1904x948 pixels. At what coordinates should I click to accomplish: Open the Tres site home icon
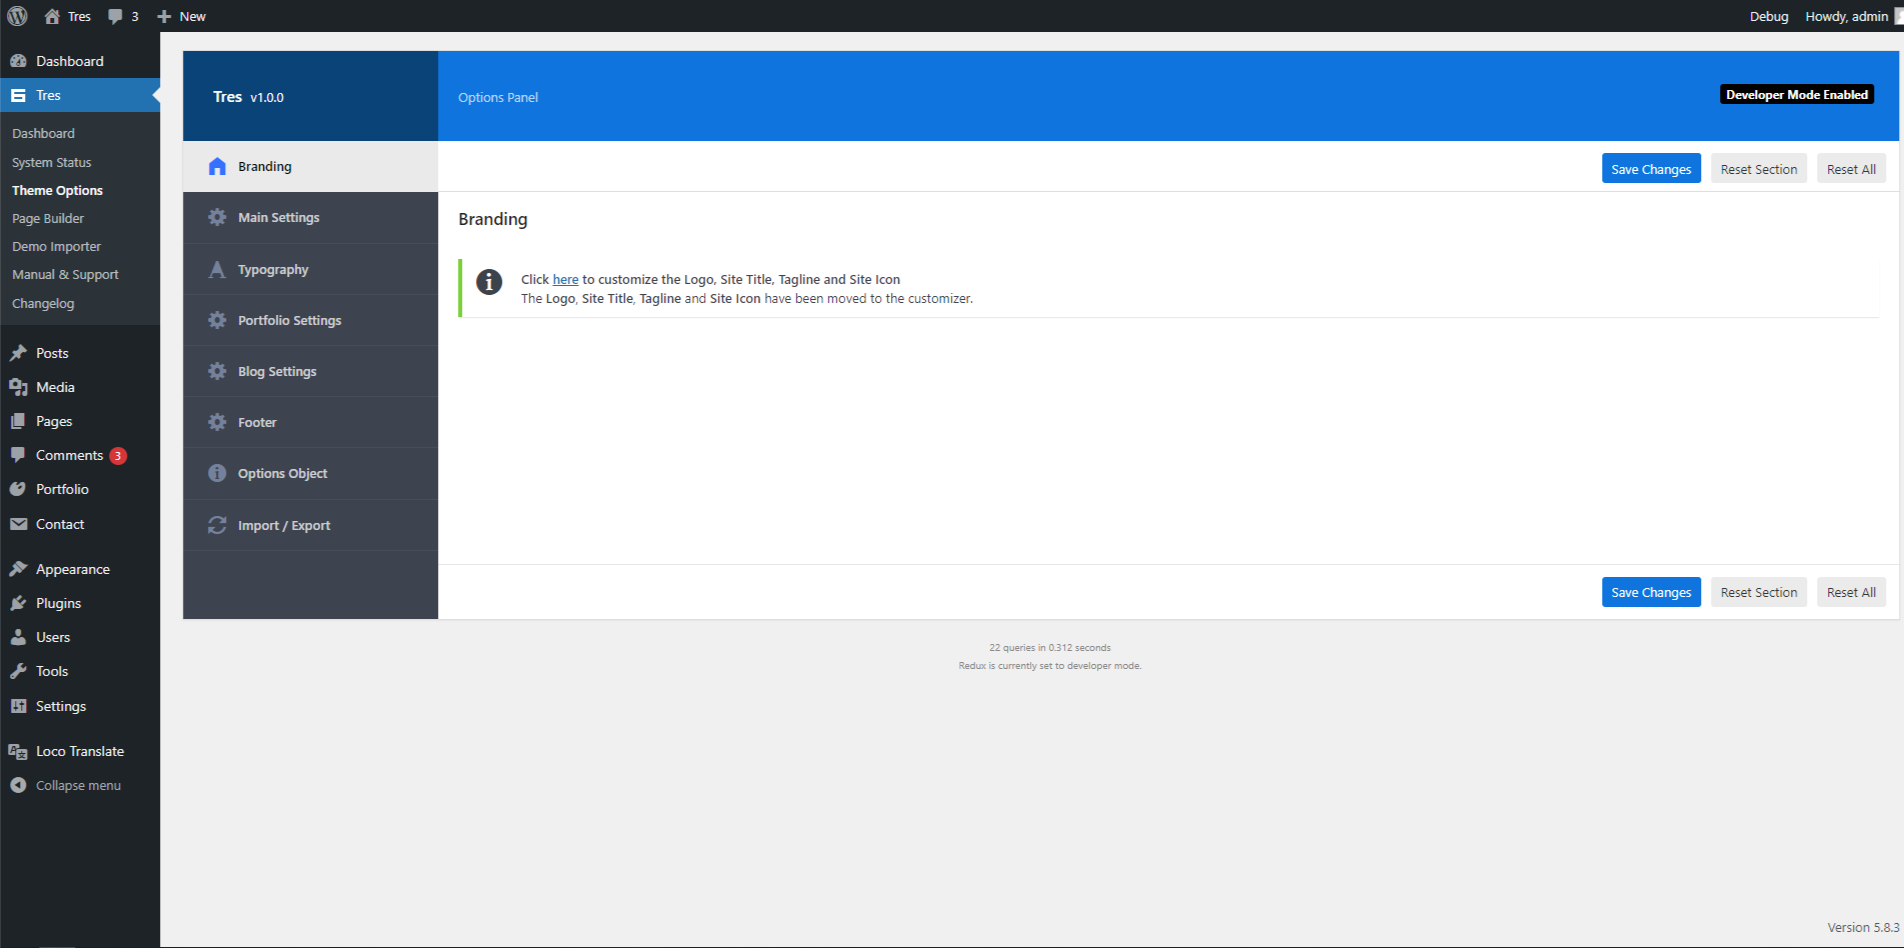point(52,16)
